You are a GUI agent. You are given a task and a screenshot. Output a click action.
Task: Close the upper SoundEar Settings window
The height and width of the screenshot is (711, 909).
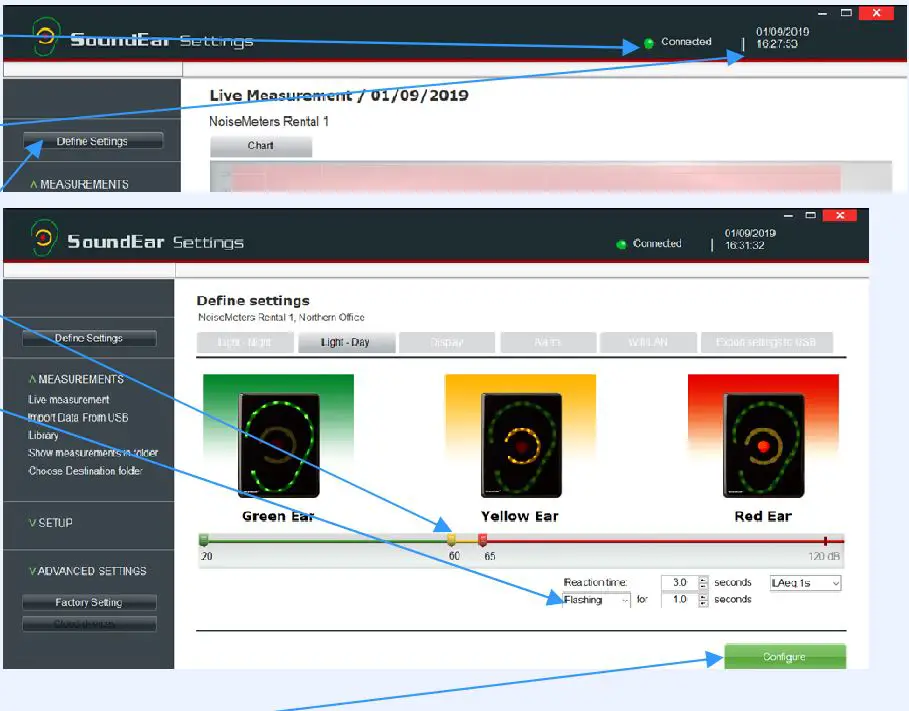(877, 13)
